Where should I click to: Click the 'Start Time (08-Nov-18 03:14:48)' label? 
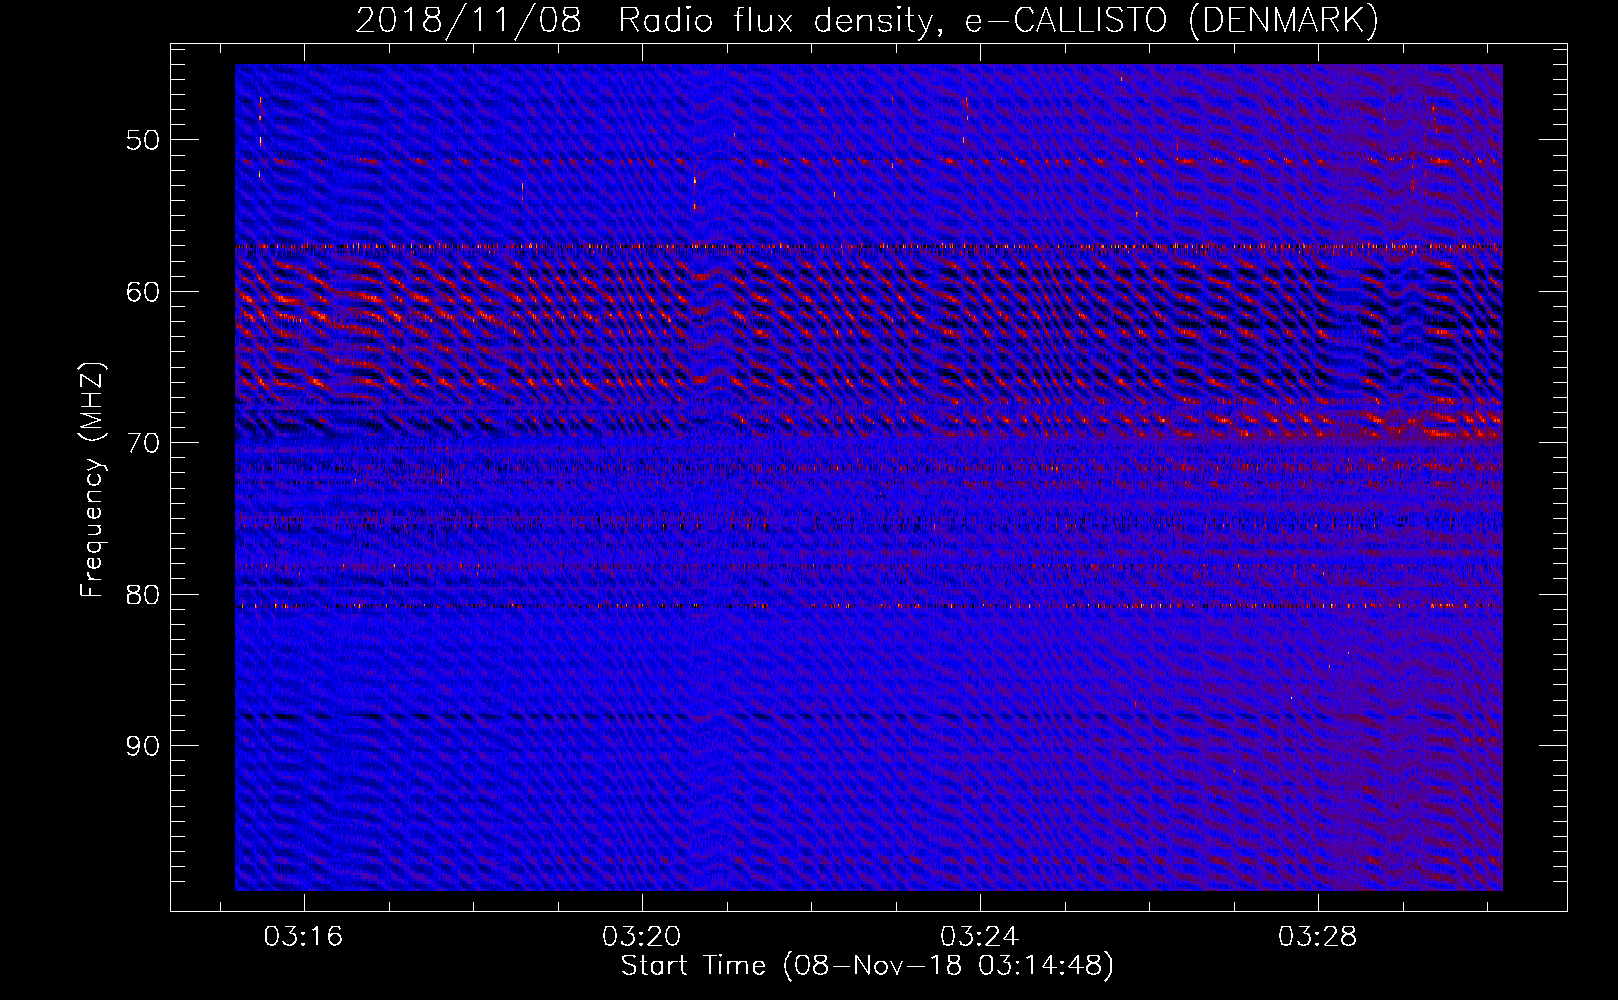(867, 966)
